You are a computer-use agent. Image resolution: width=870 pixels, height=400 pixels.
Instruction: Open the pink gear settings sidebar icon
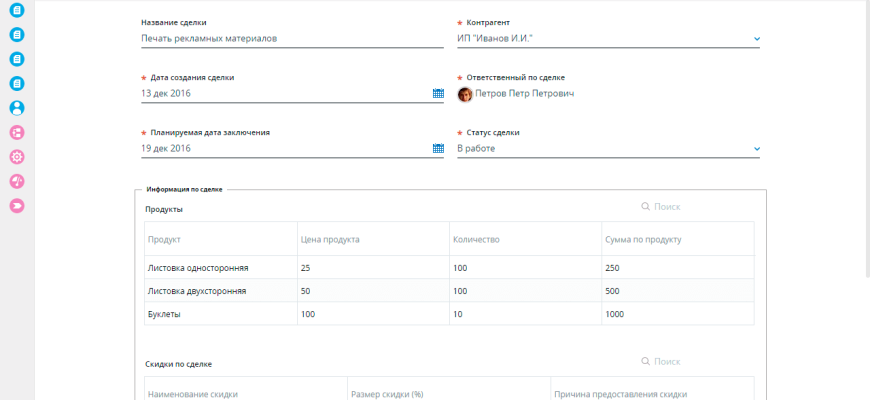[17, 157]
